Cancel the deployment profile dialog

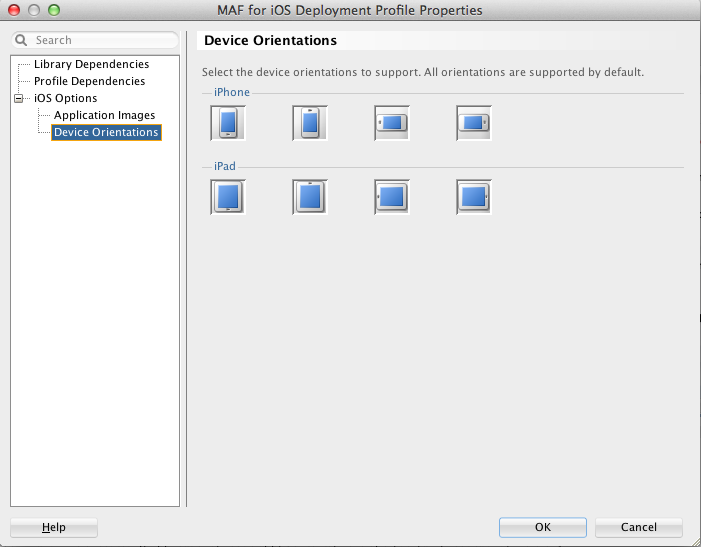point(638,527)
